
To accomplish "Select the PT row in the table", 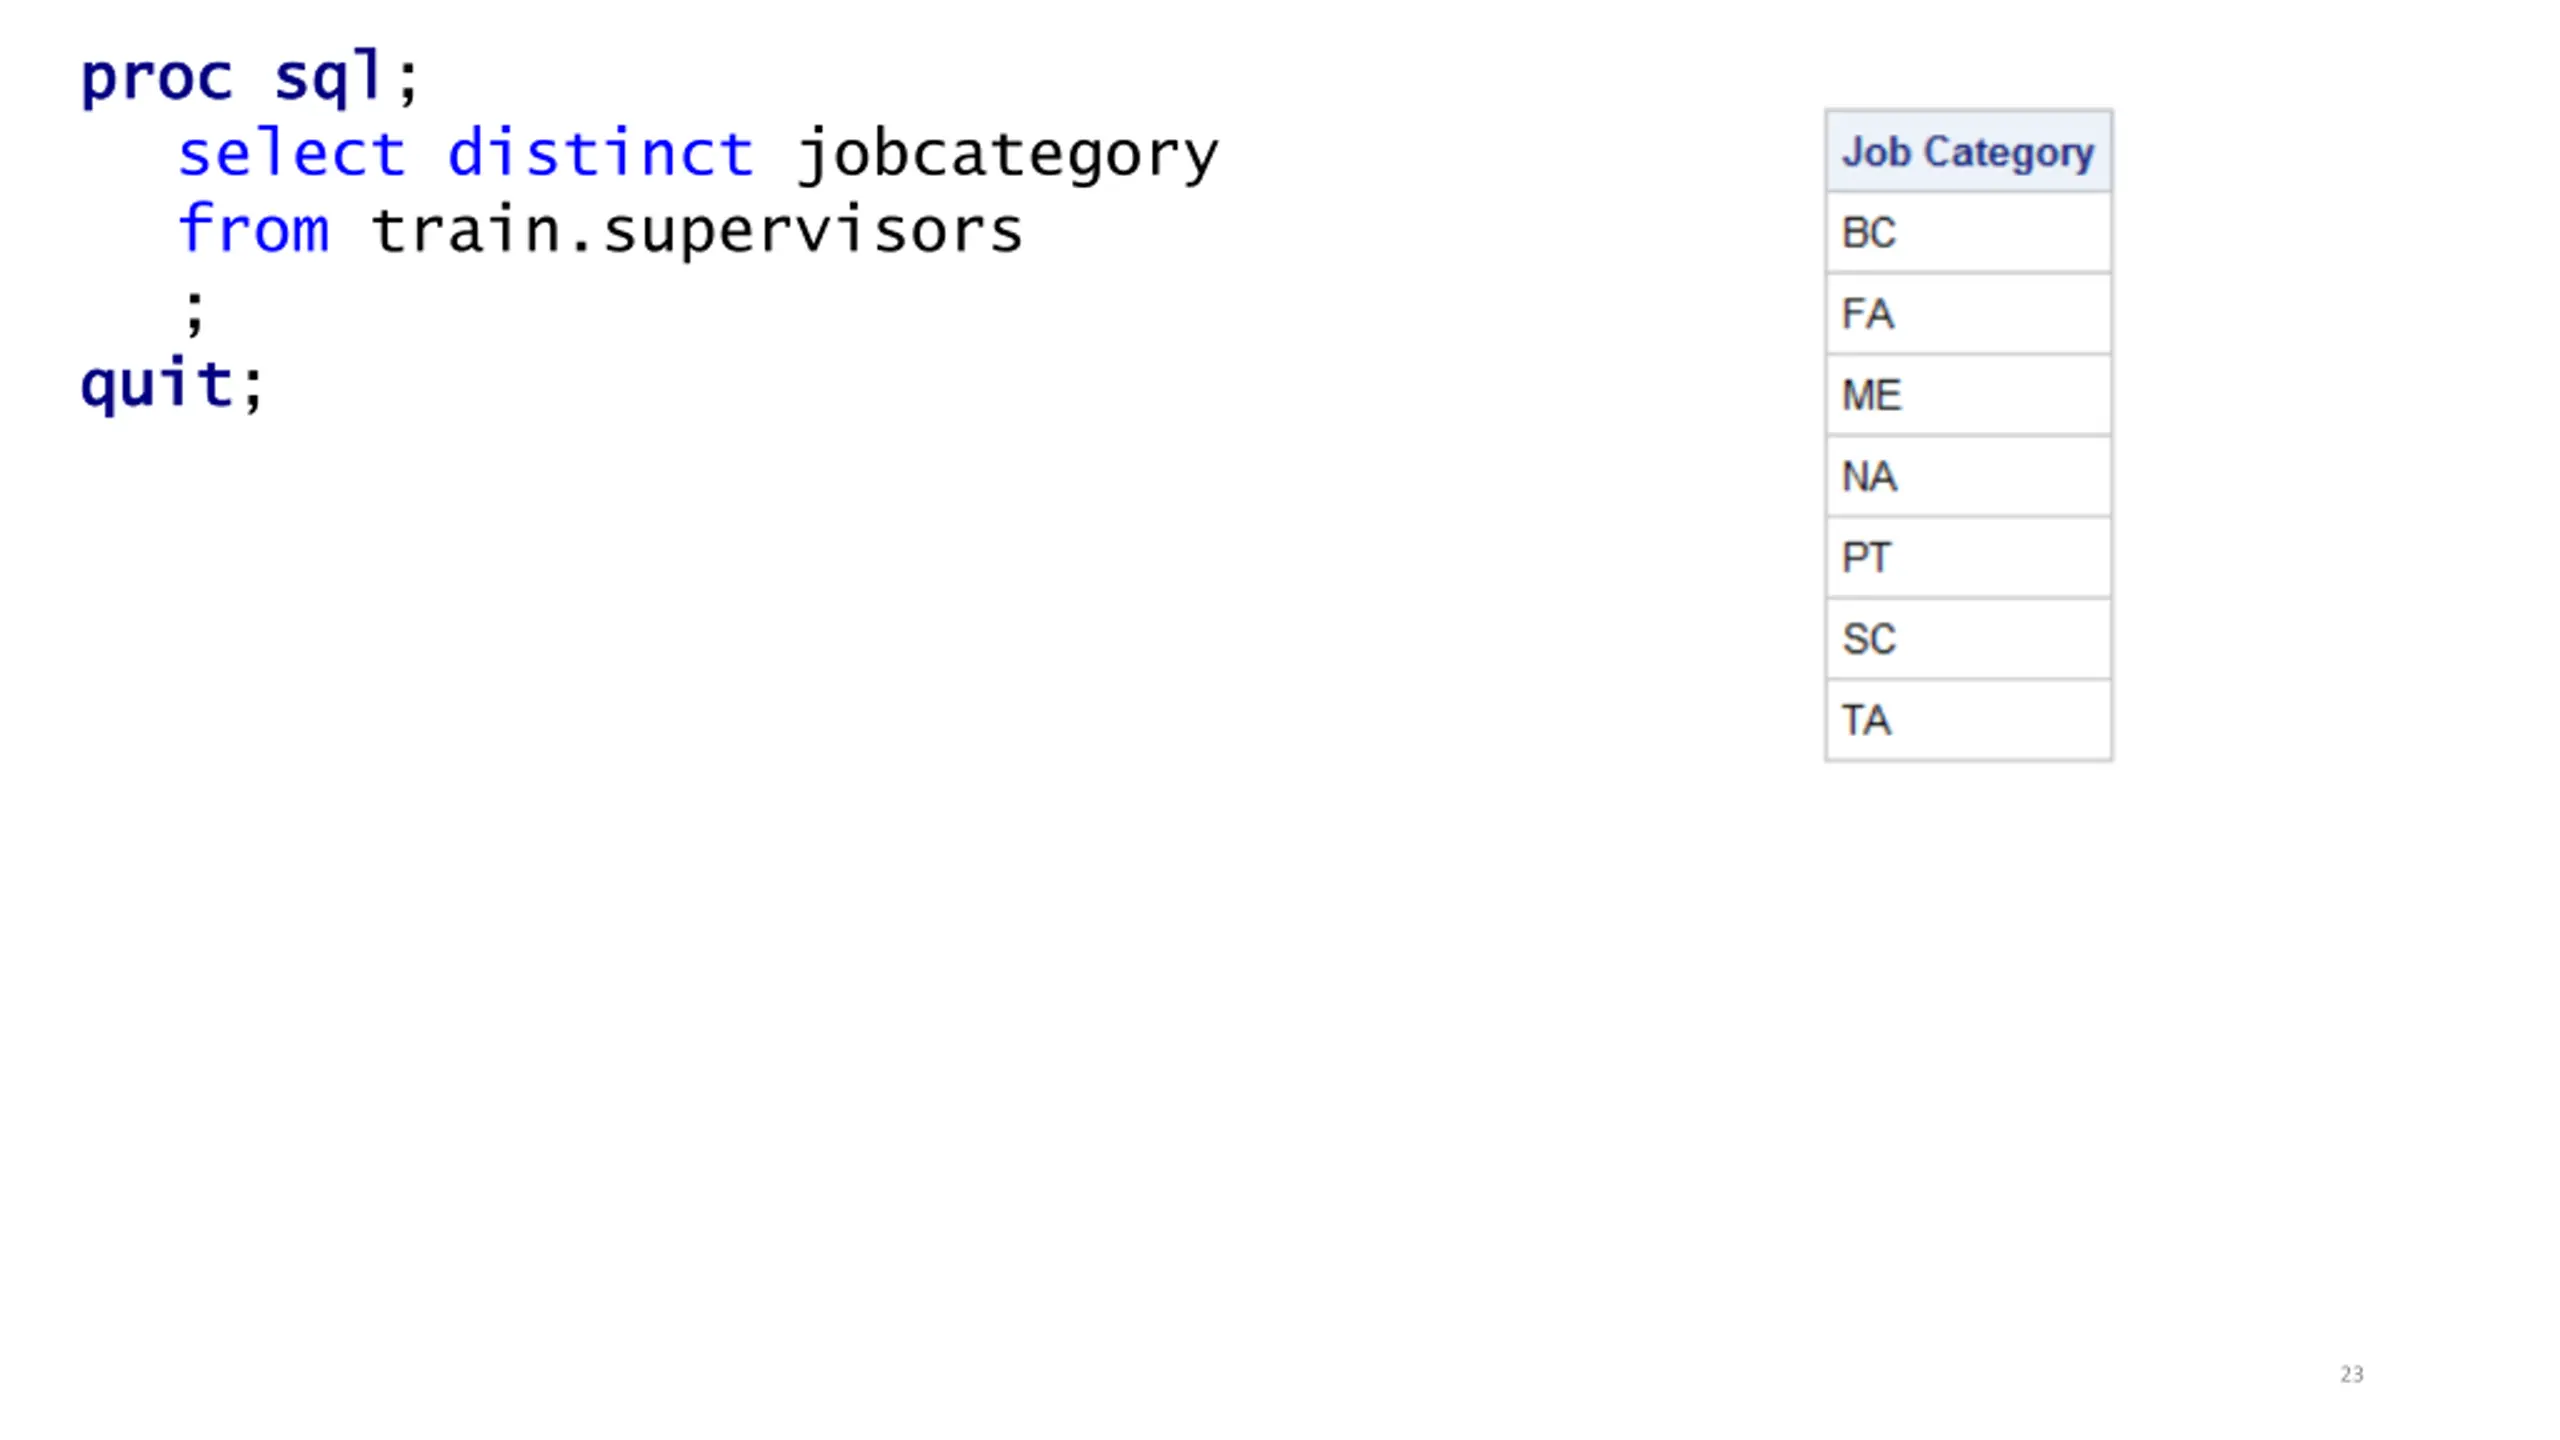I will click(1968, 558).
